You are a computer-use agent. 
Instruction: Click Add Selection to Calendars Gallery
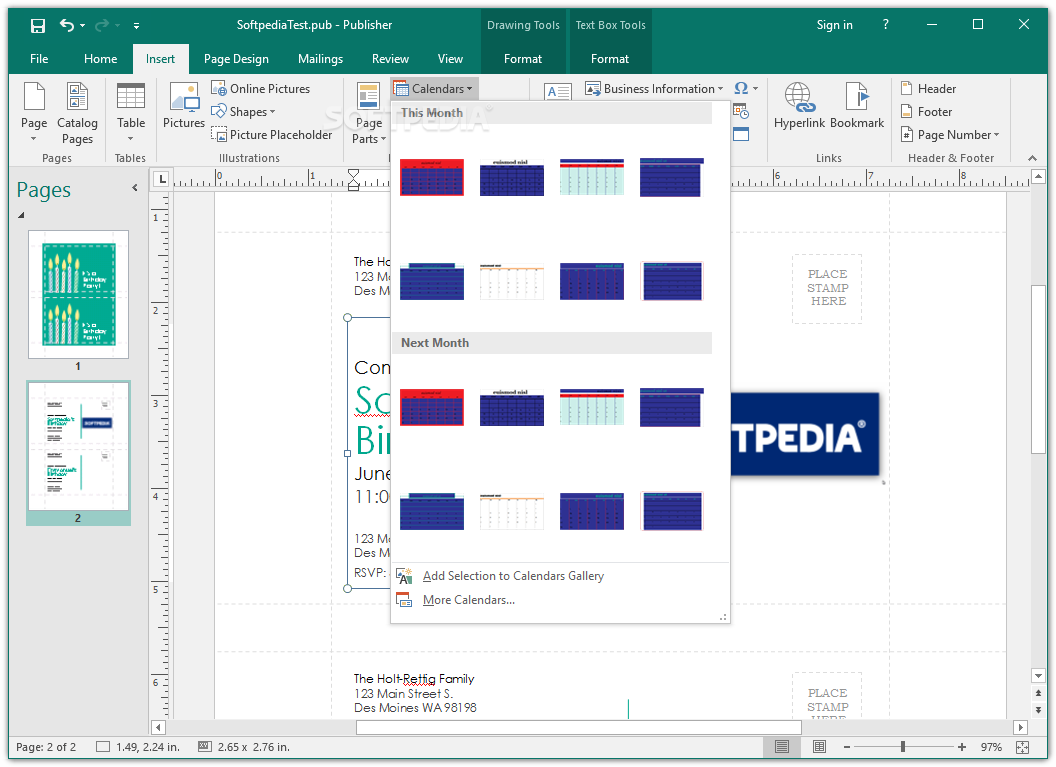pyautogui.click(x=513, y=576)
